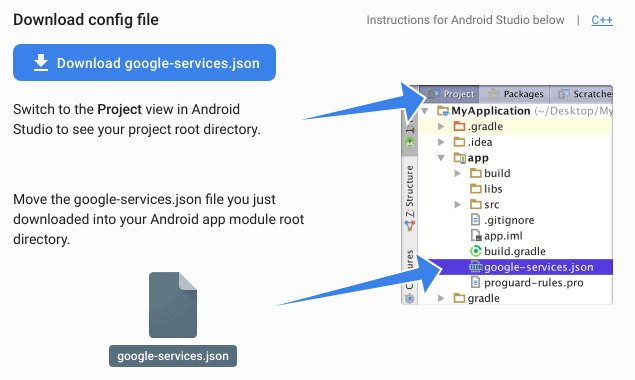
Task: Click the build.gradle Gradle icon
Action: [x=476, y=251]
